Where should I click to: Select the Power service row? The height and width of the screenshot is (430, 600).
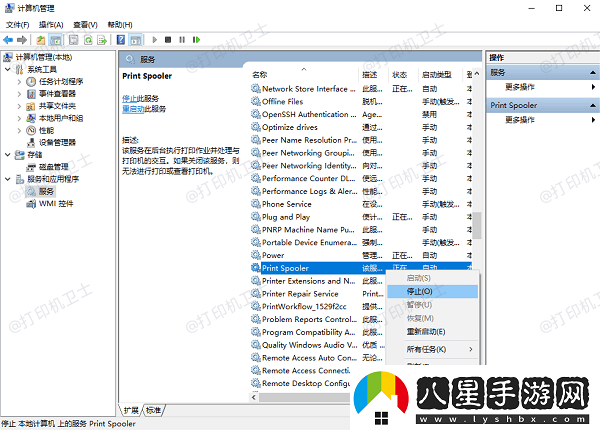361,256
